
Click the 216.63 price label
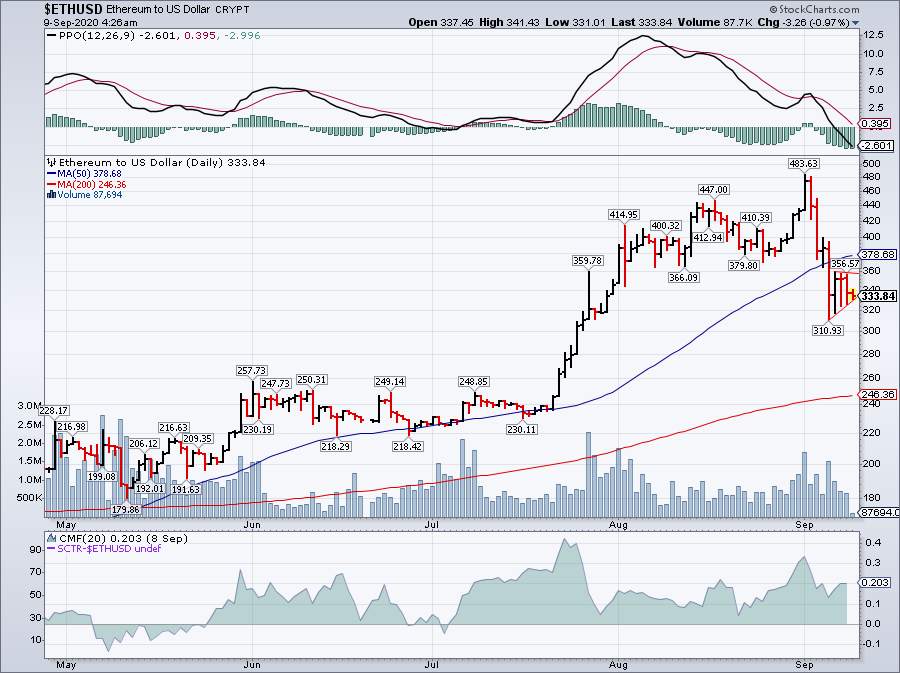point(174,427)
